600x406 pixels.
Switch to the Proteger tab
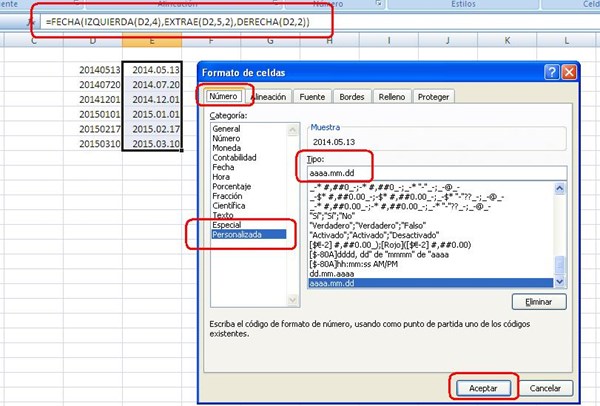[434, 96]
